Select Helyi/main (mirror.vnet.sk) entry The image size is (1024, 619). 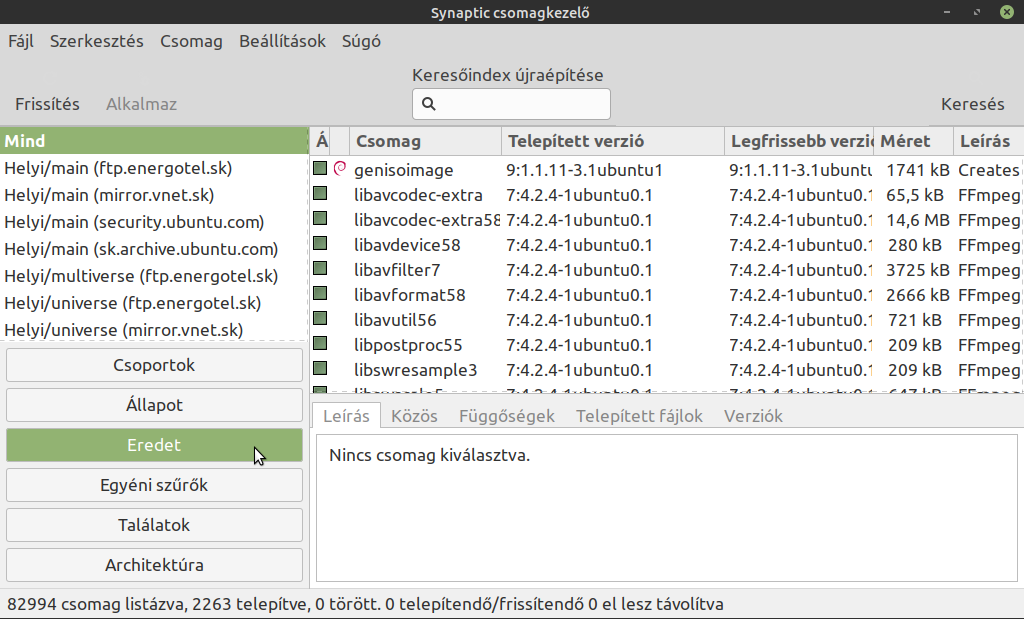154,195
